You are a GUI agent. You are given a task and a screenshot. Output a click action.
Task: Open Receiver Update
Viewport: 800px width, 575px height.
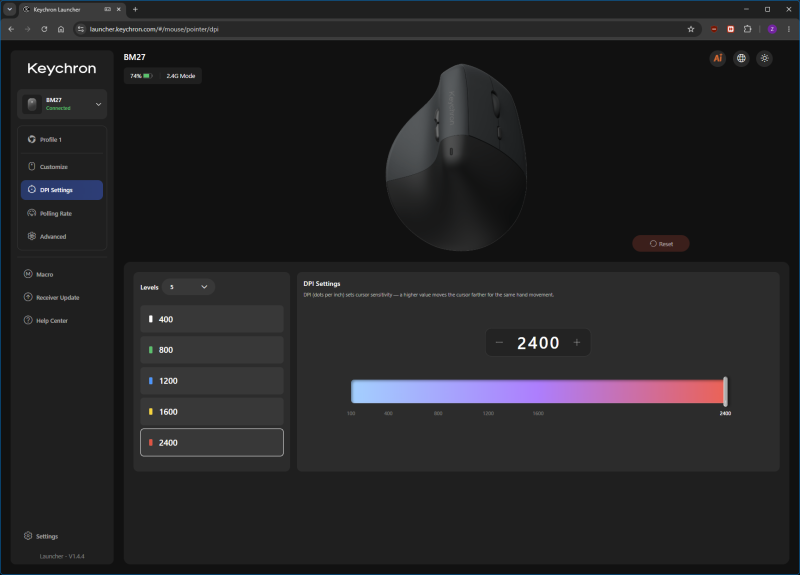click(52, 297)
